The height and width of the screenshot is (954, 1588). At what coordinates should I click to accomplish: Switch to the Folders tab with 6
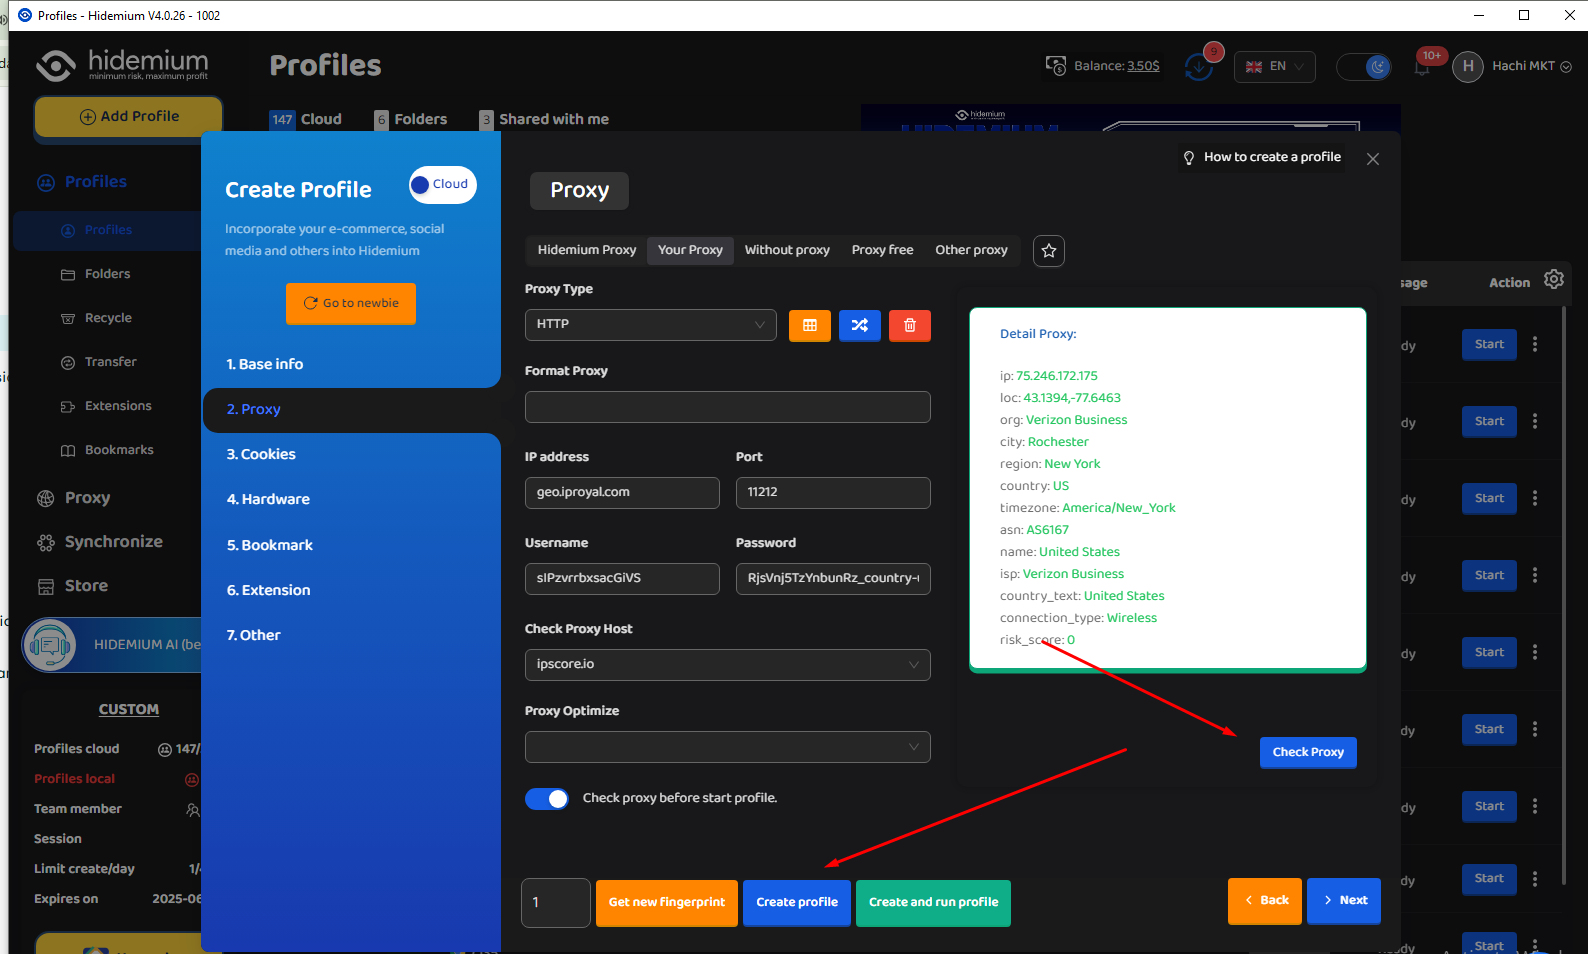tap(411, 119)
